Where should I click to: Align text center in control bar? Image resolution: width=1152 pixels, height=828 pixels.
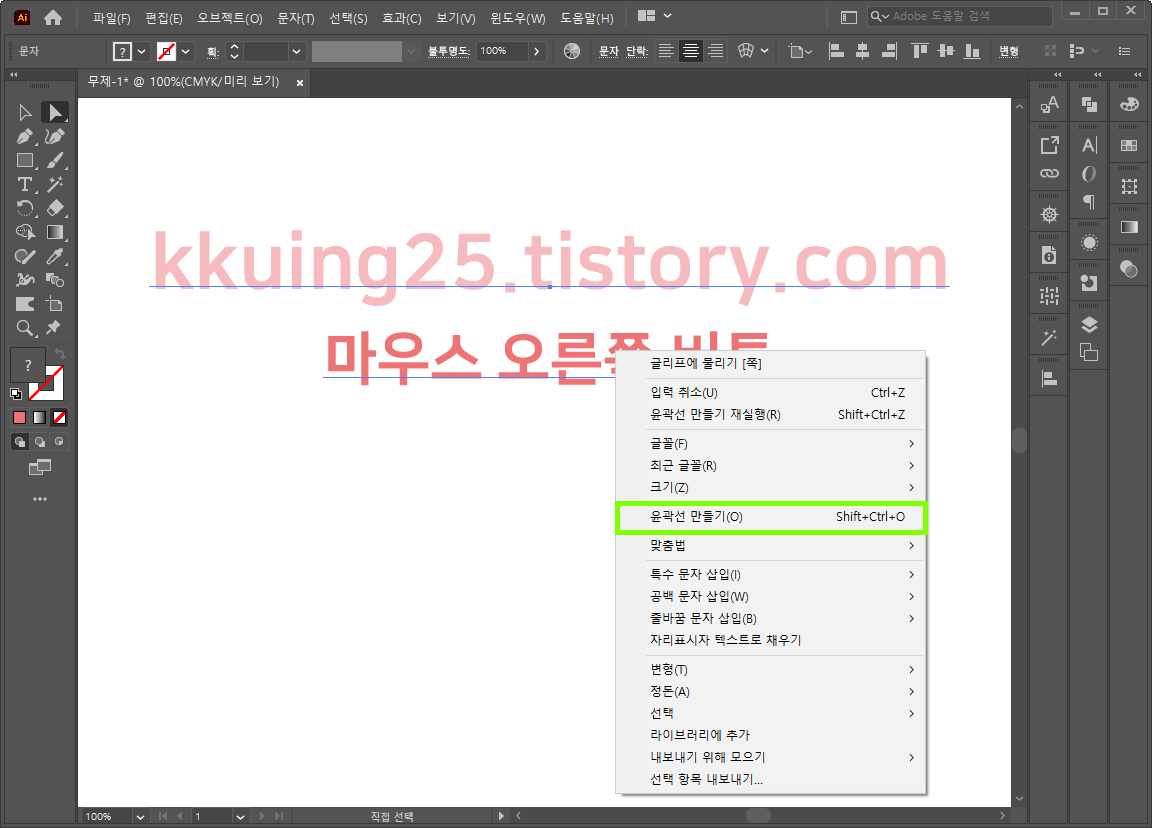coord(691,51)
